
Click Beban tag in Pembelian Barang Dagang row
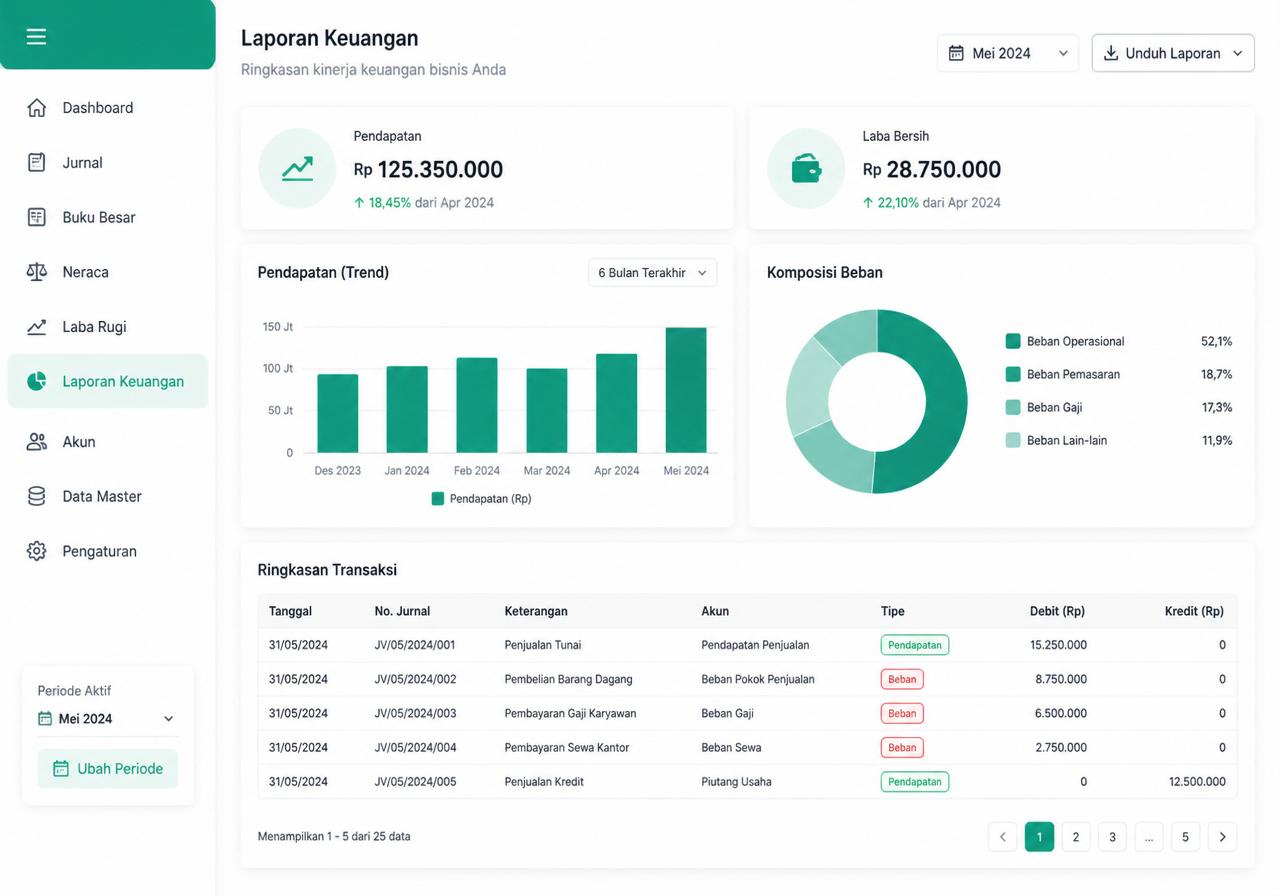point(902,679)
